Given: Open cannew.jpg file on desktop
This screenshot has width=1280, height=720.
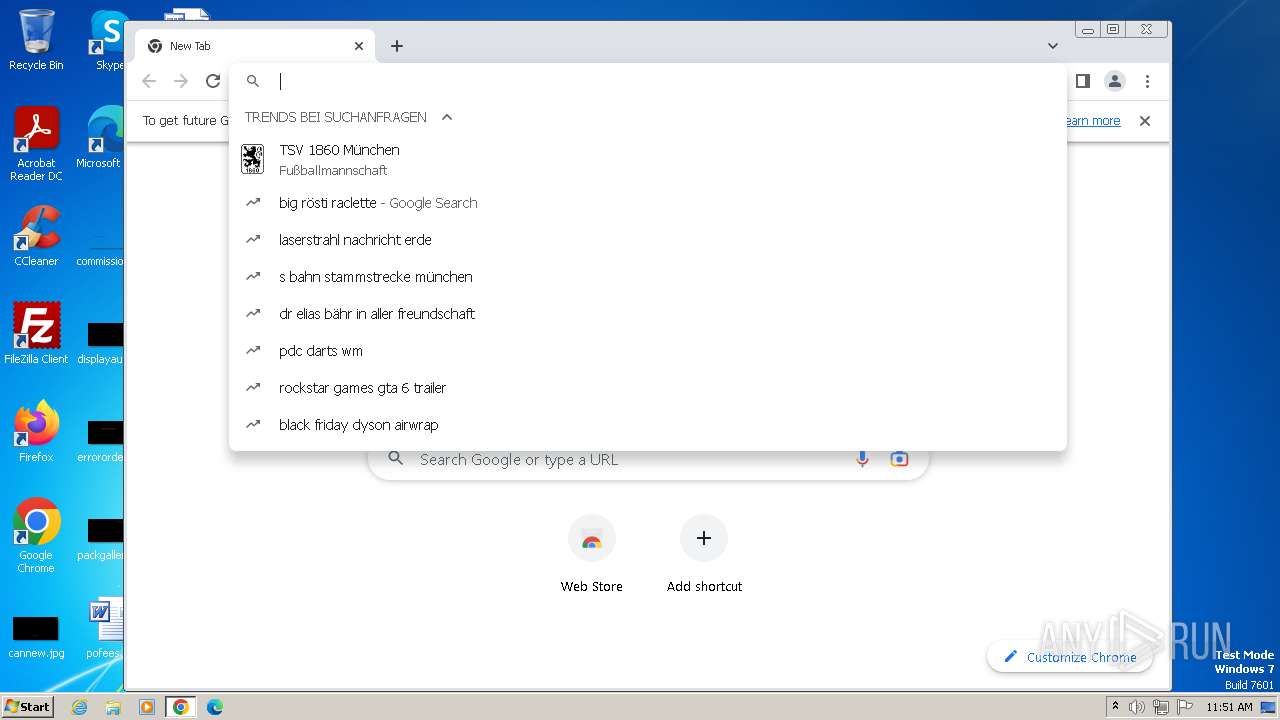Looking at the screenshot, I should (x=36, y=637).
